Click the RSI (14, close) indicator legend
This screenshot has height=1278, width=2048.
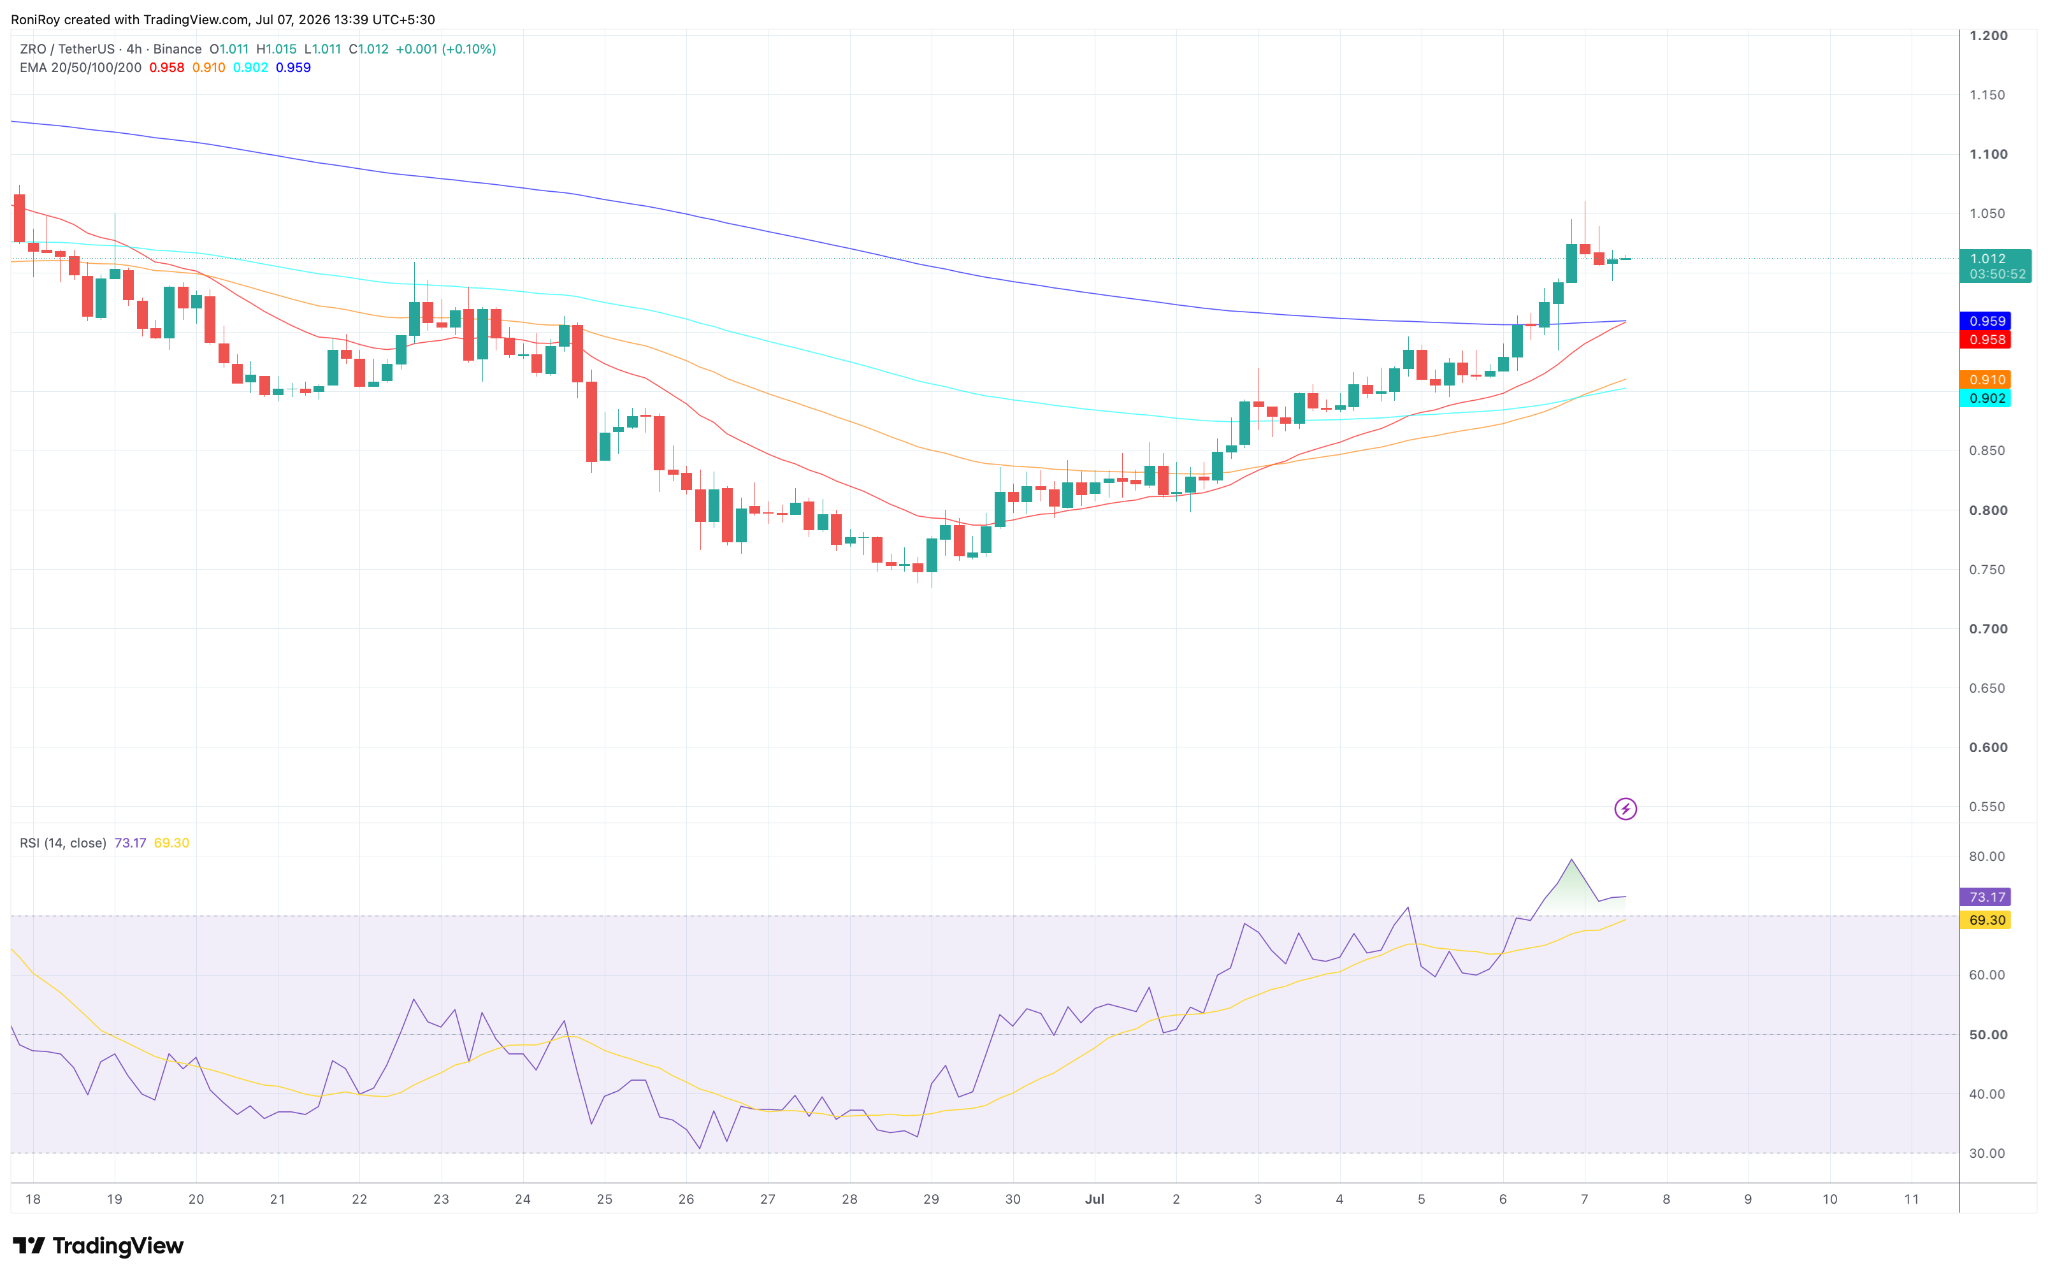[63, 843]
